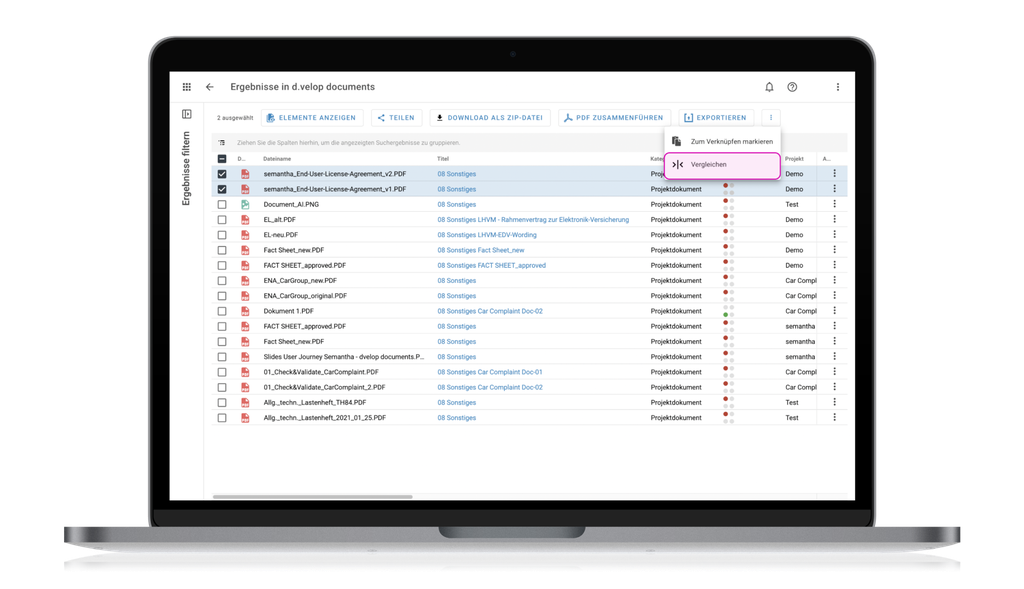The height and width of the screenshot is (589, 1024).
Task: Uncheck semantha_End-User-License-Agreement_v2.PDF checkbox
Action: coord(222,174)
